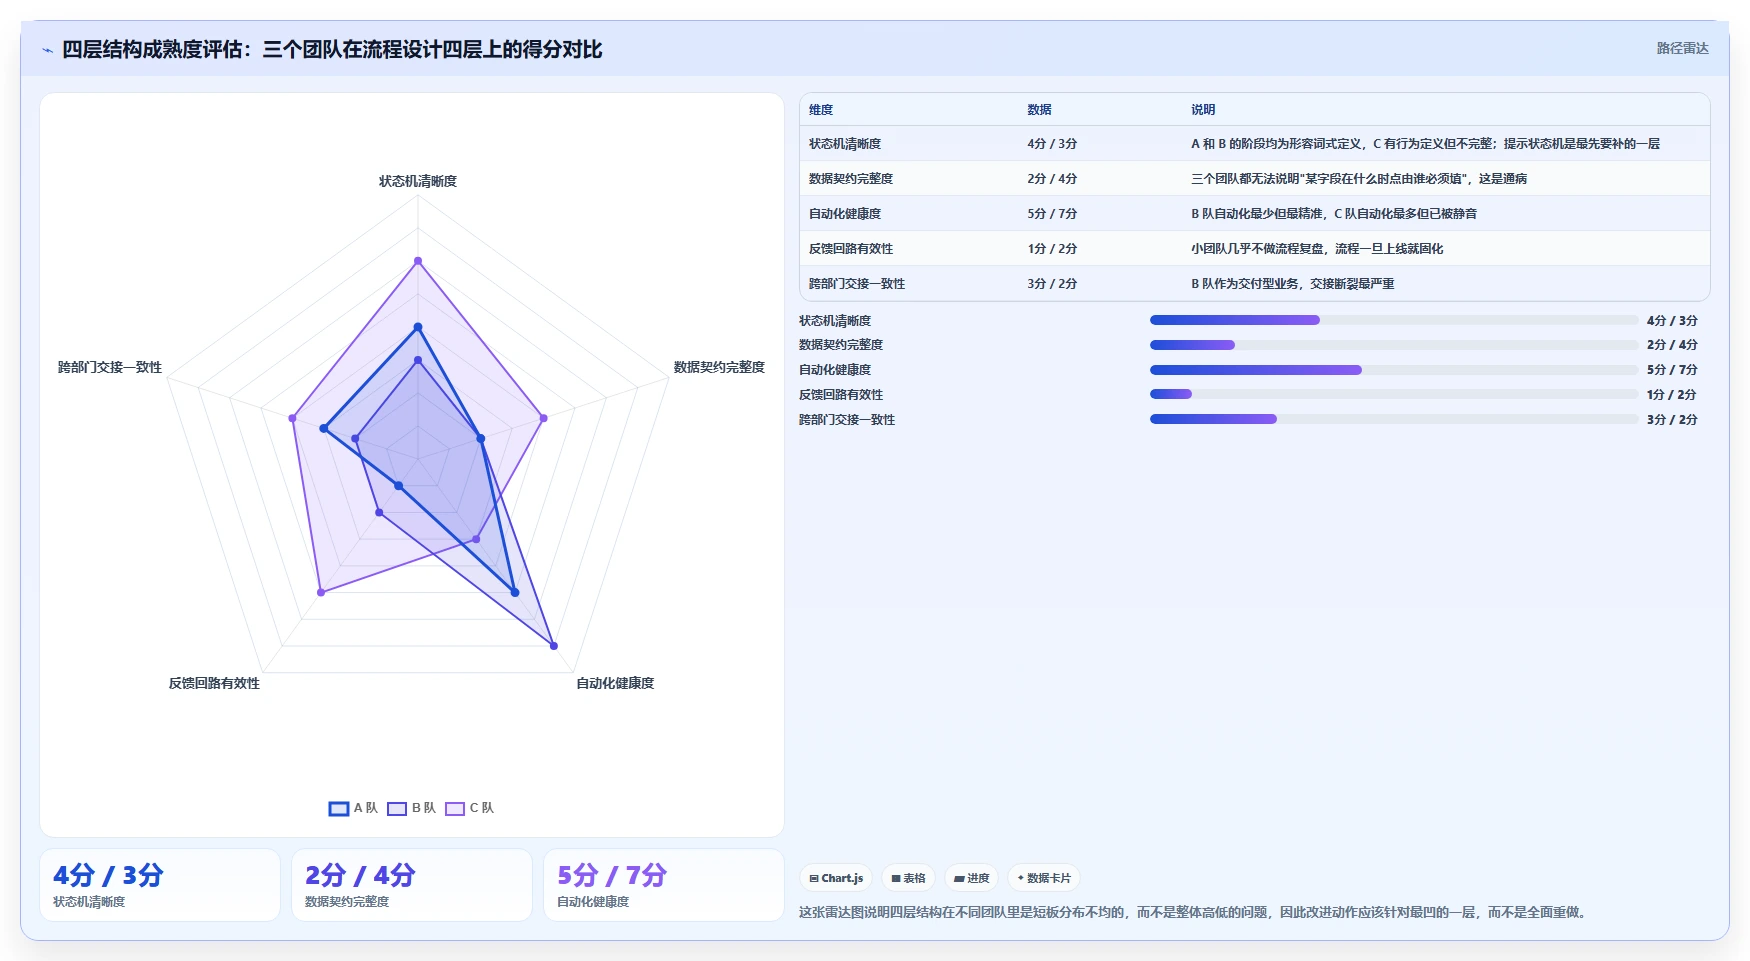Open the 5分 / 7分 stat card
Screen dimensions: 1750x961
[664, 885]
